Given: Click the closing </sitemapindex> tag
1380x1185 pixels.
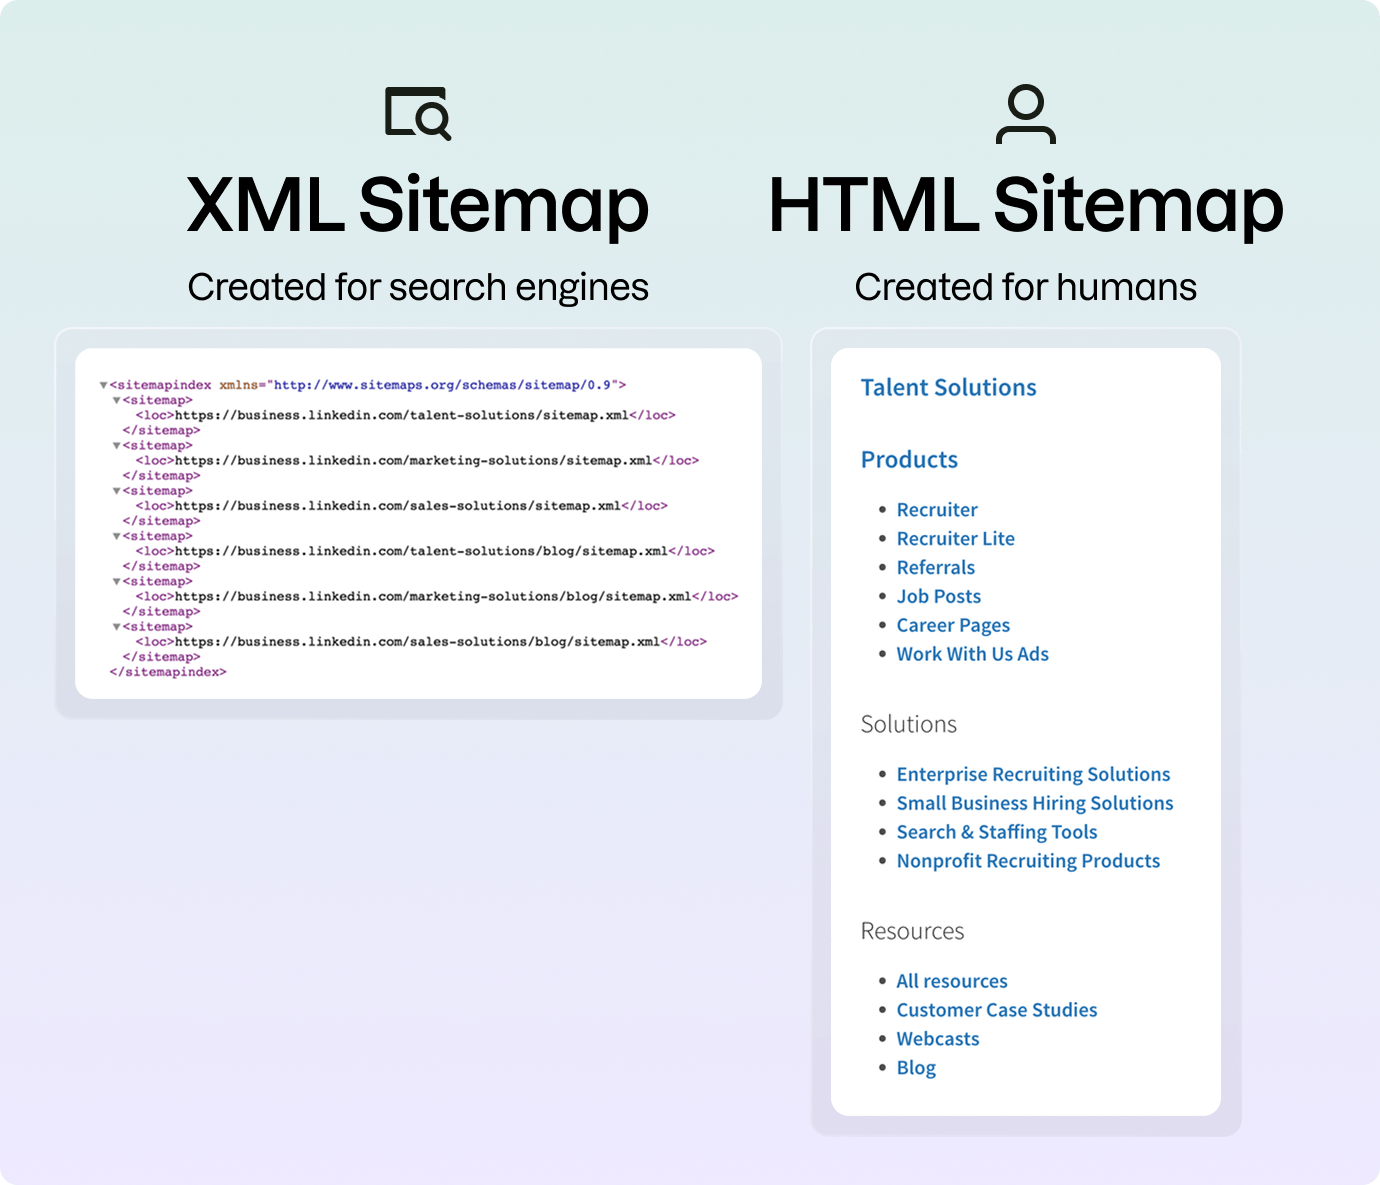Looking at the screenshot, I should coord(168,672).
